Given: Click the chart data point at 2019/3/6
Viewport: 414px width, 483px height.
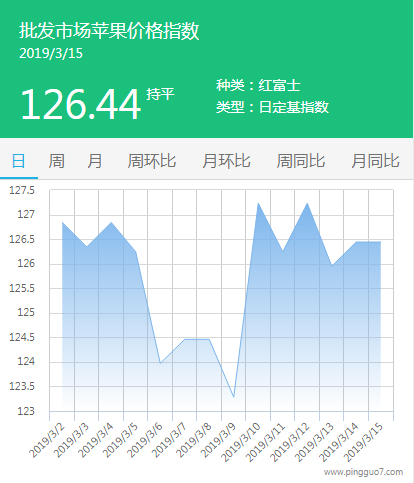Looking at the screenshot, I should pyautogui.click(x=160, y=363).
